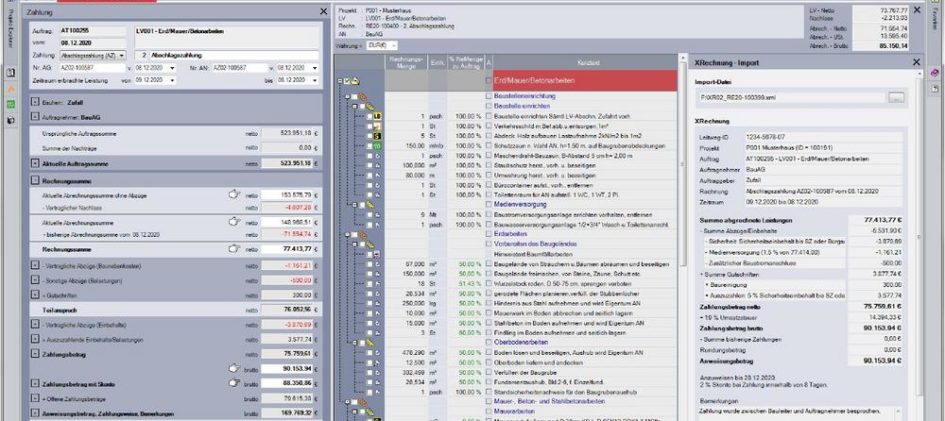
Task: Click the top document icon in left sidebar
Action: click(x=11, y=73)
